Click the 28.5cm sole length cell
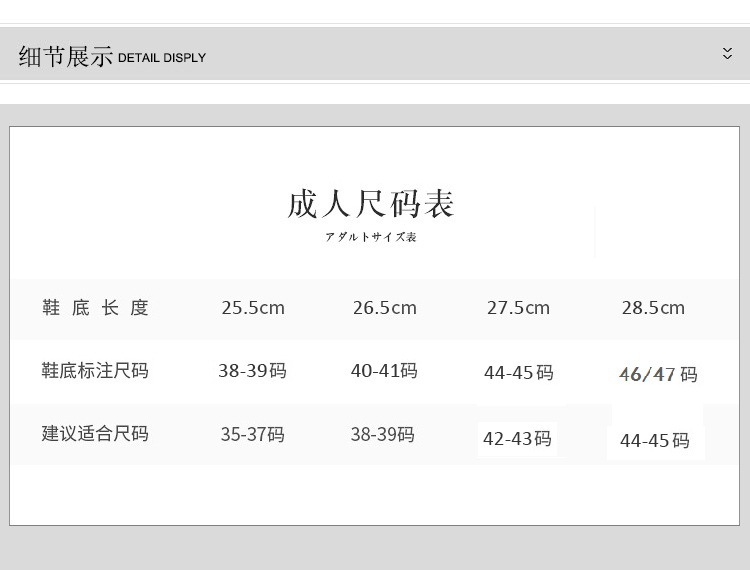Viewport: 750px width, 570px height. (x=653, y=308)
